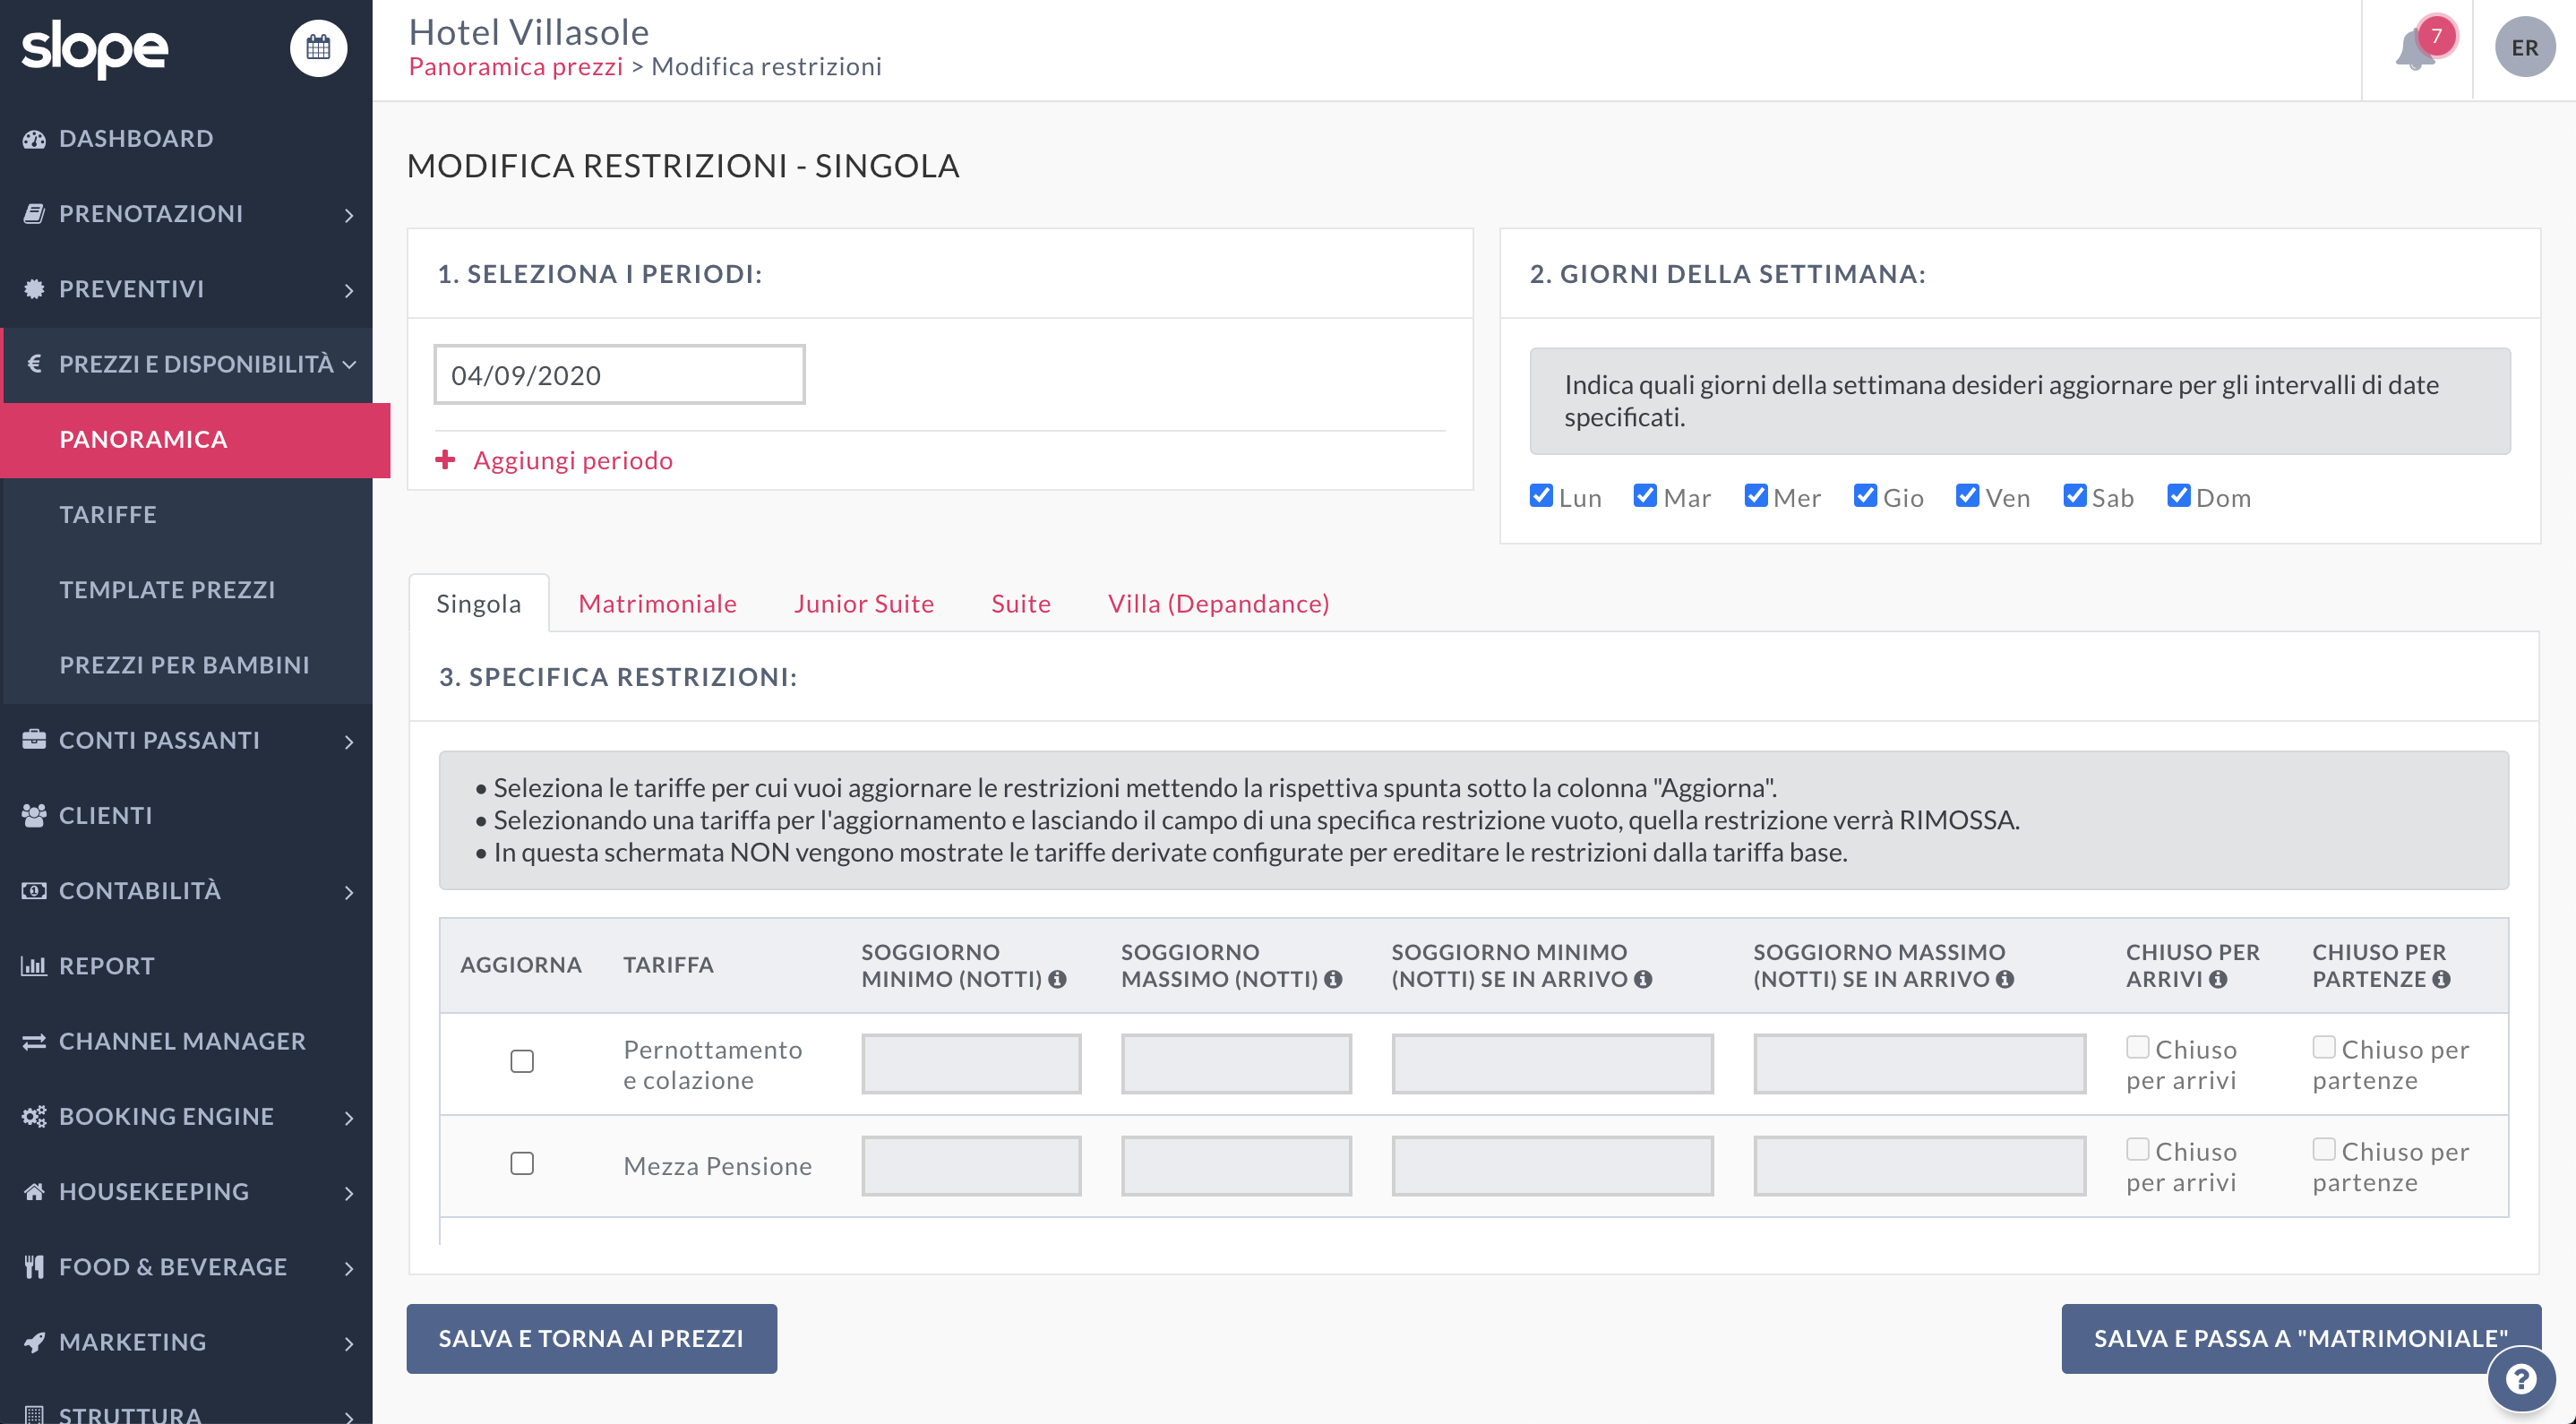Enable Aggiorna checkbox for Mezza Pensione
The height and width of the screenshot is (1424, 2576).
[x=521, y=1163]
